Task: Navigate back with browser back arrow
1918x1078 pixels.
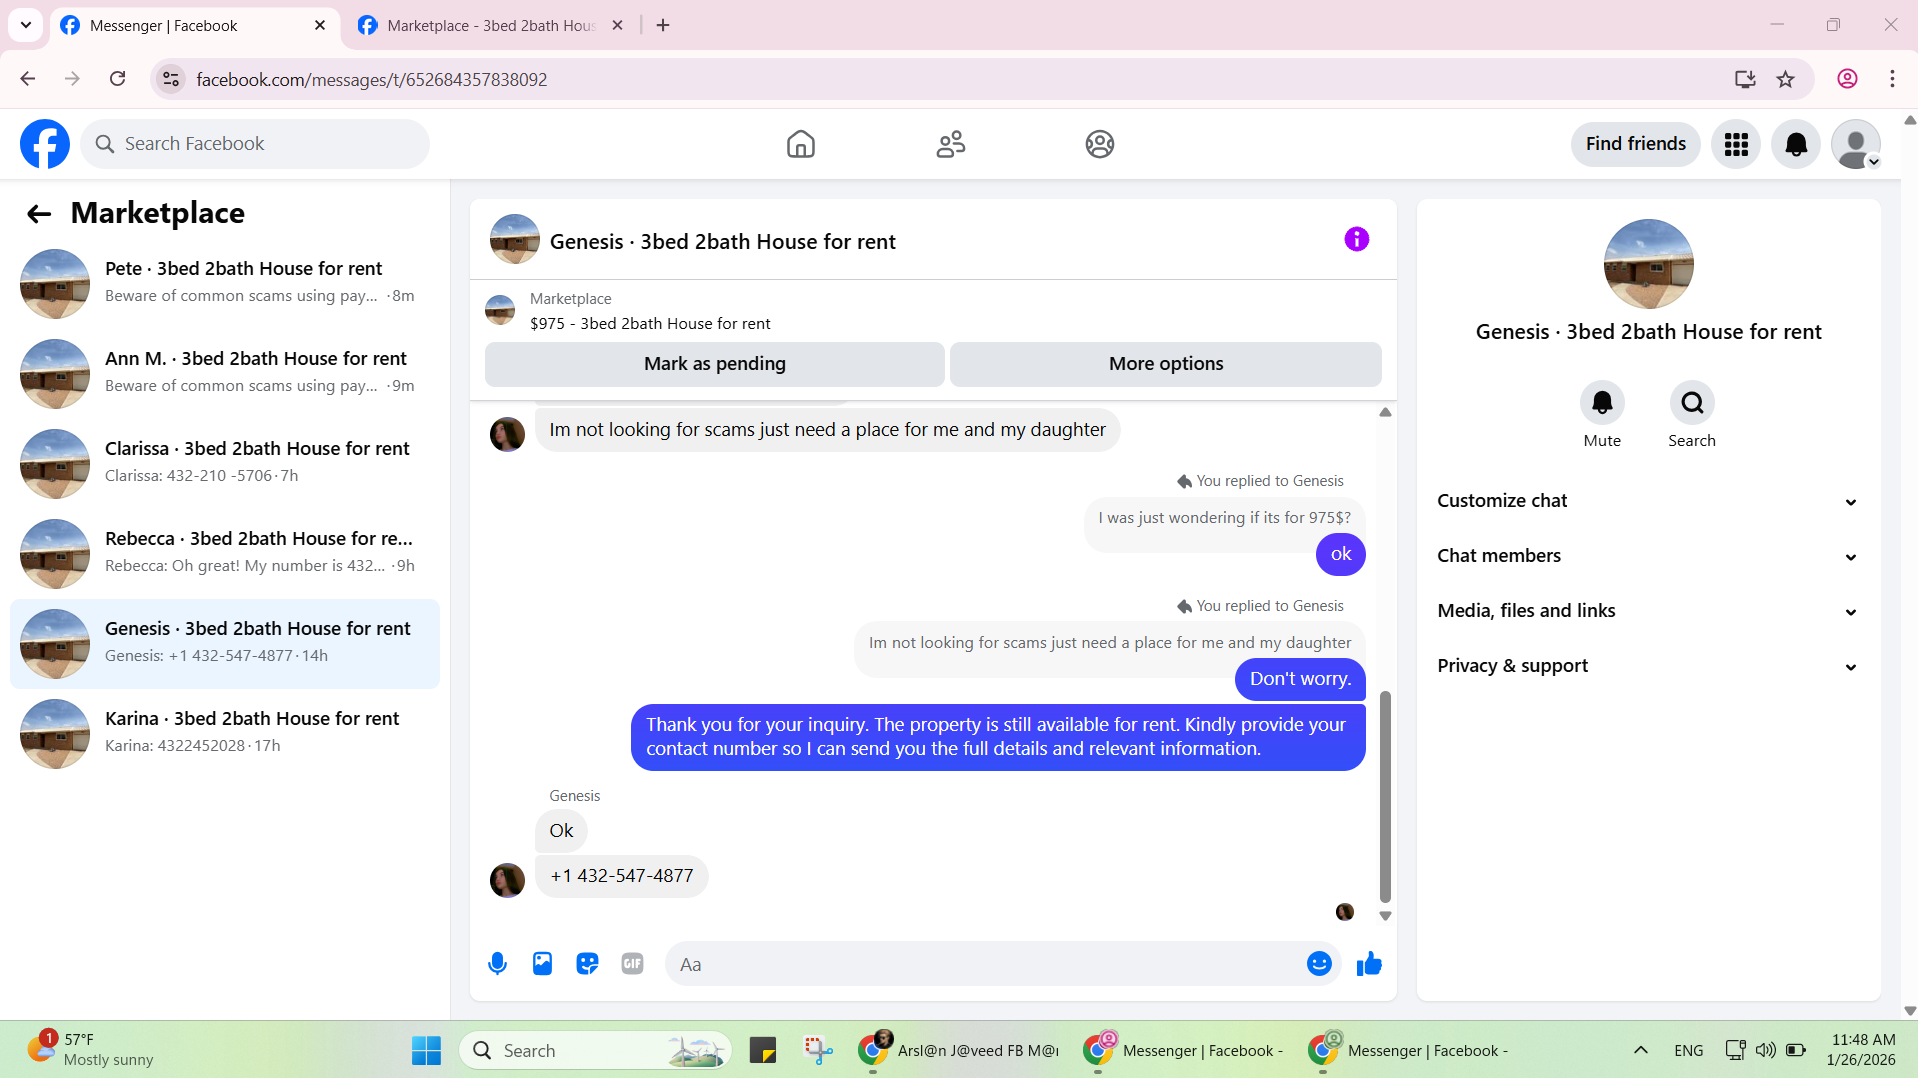Action: (28, 79)
